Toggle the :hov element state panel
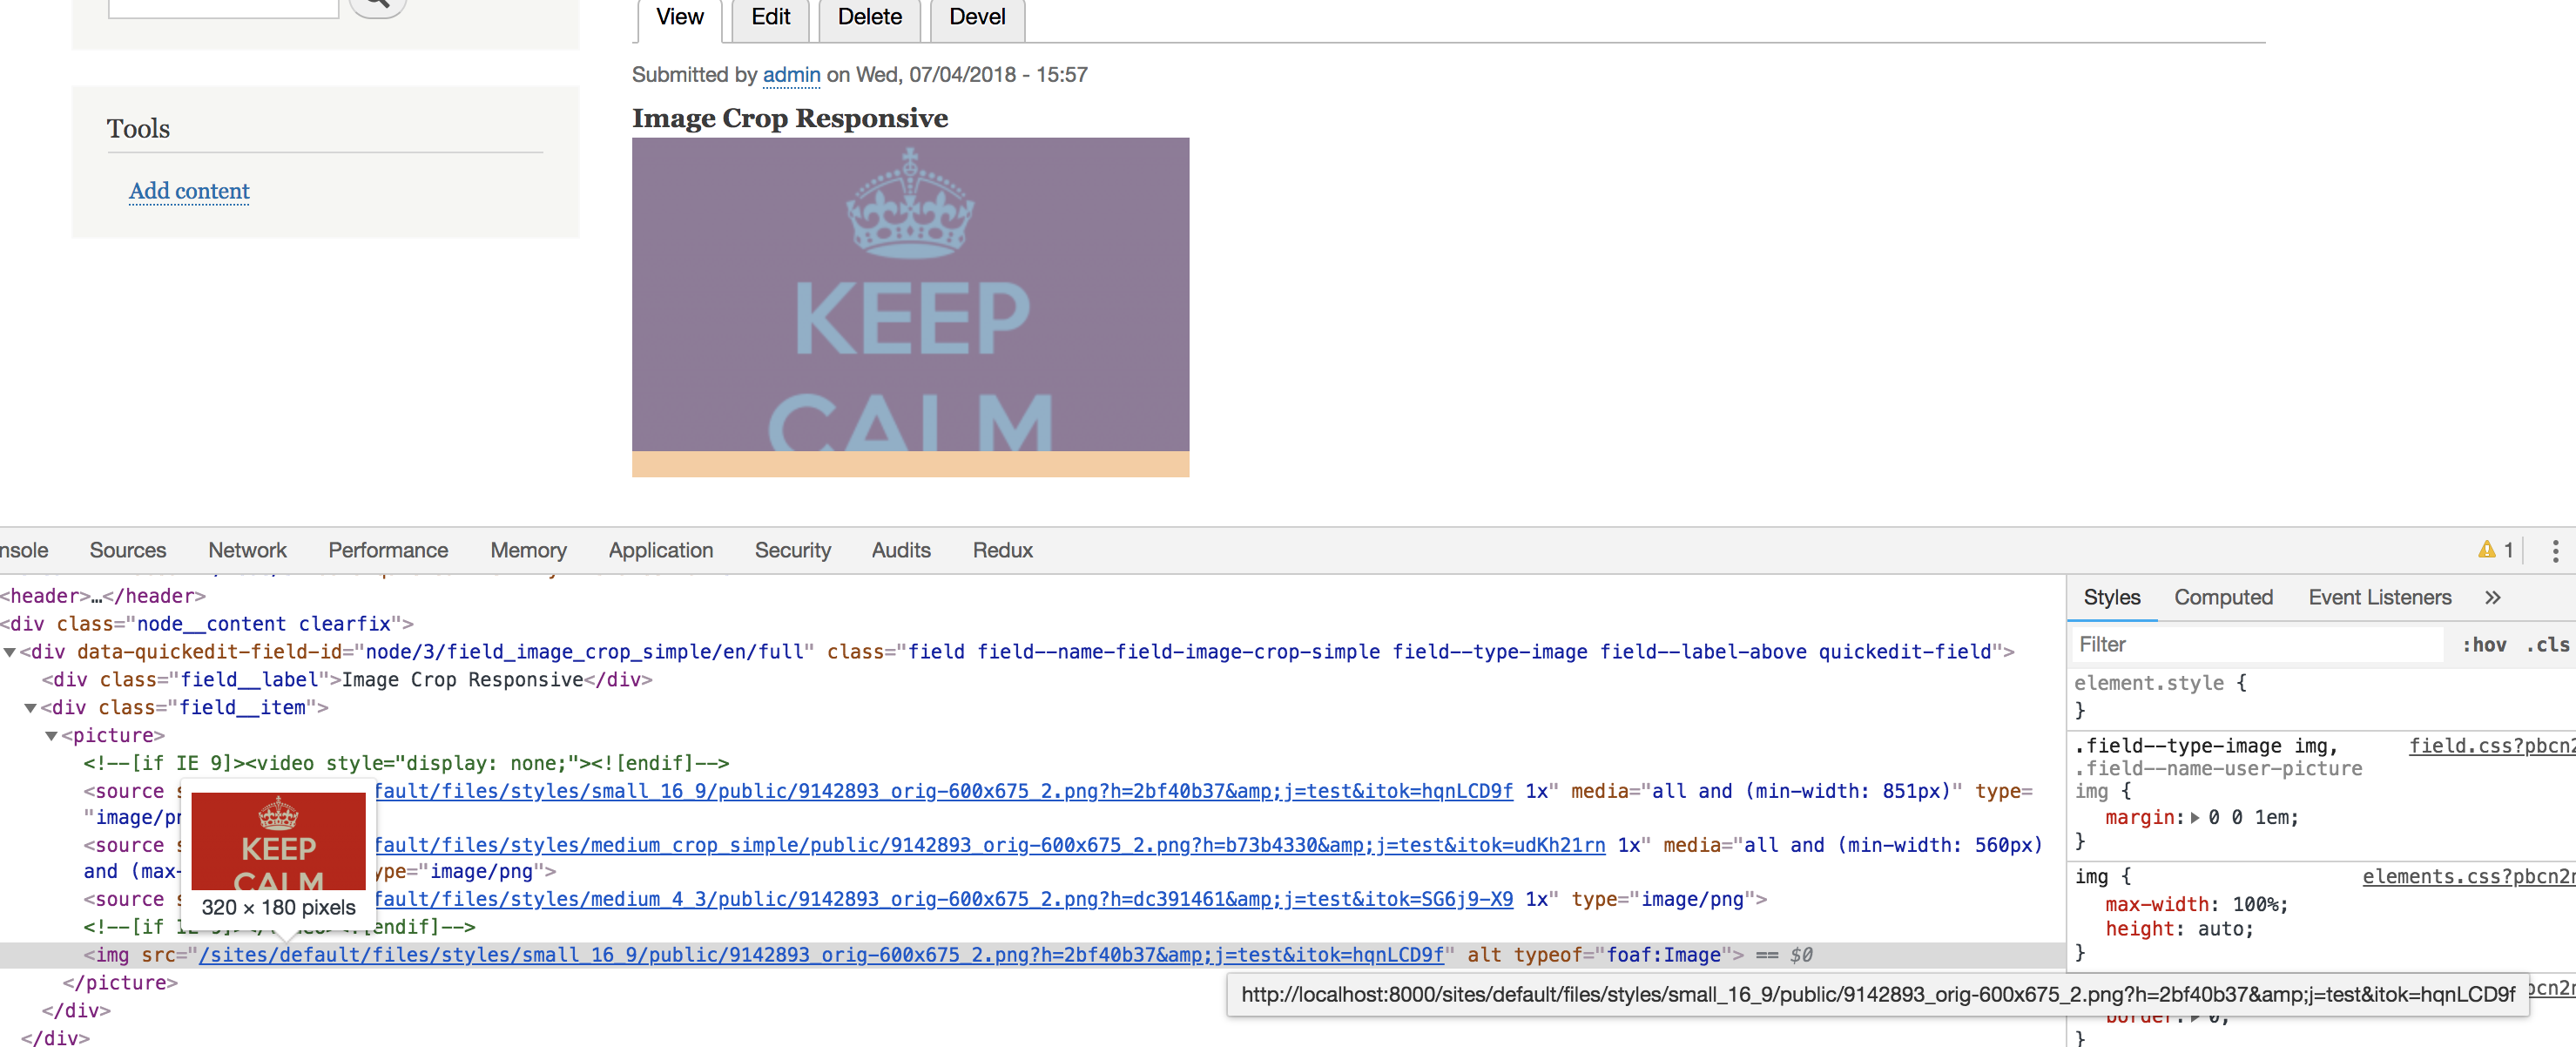Viewport: 2576px width, 1047px height. point(2484,645)
